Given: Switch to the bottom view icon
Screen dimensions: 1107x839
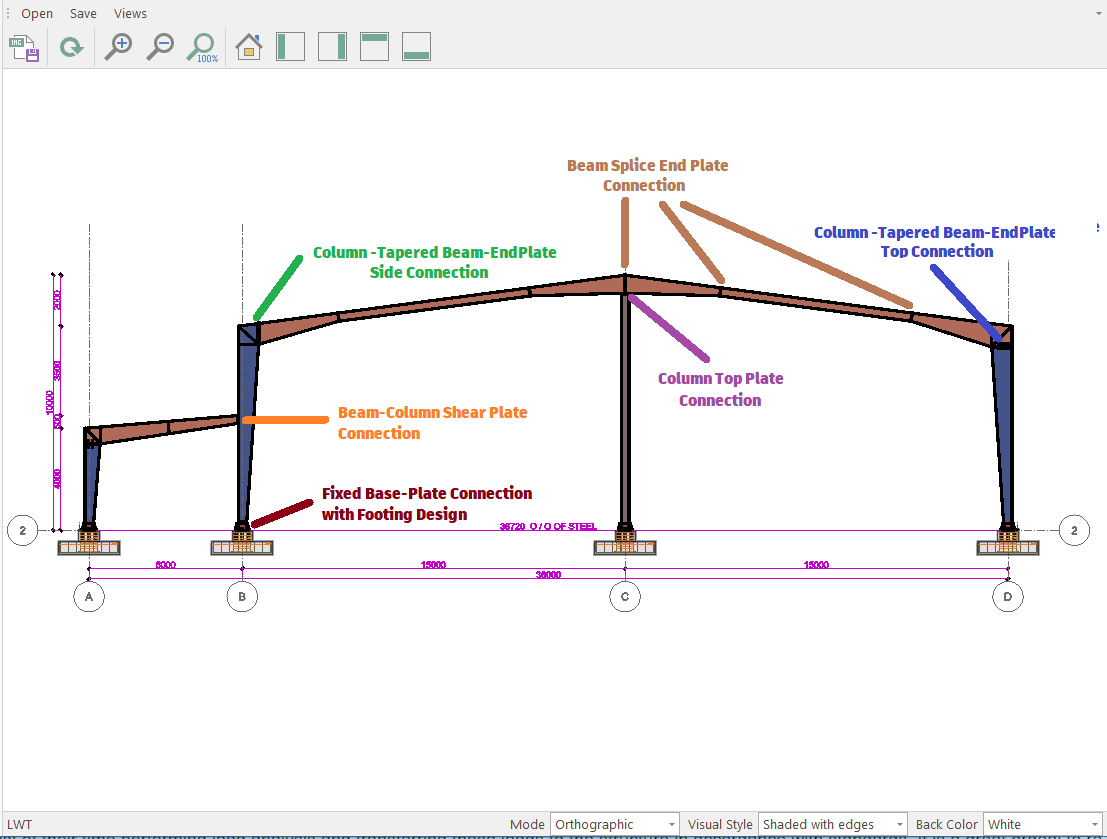Looking at the screenshot, I should (417, 47).
